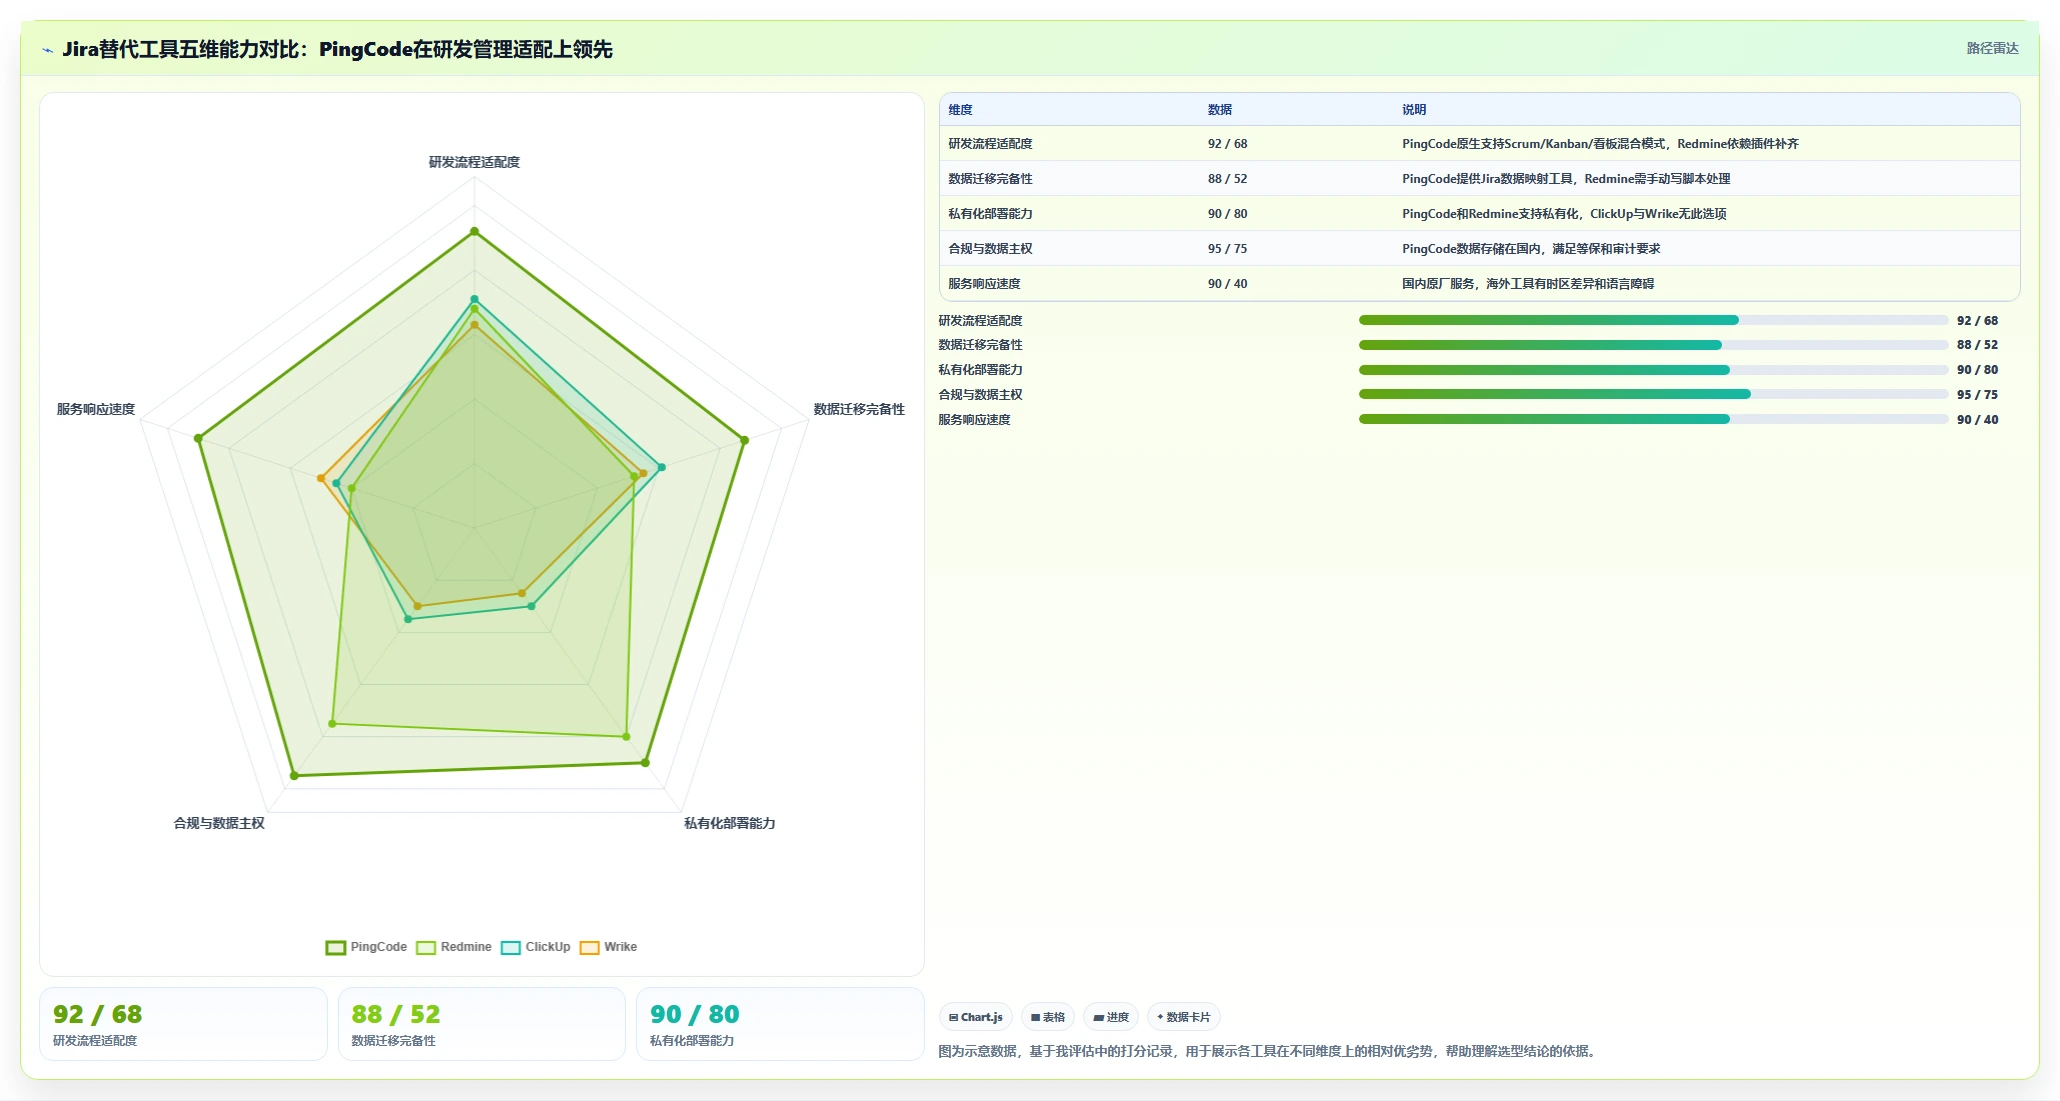This screenshot has height=1101, width=2060.
Task: Click the 进度 tag chip
Action: [1111, 1017]
